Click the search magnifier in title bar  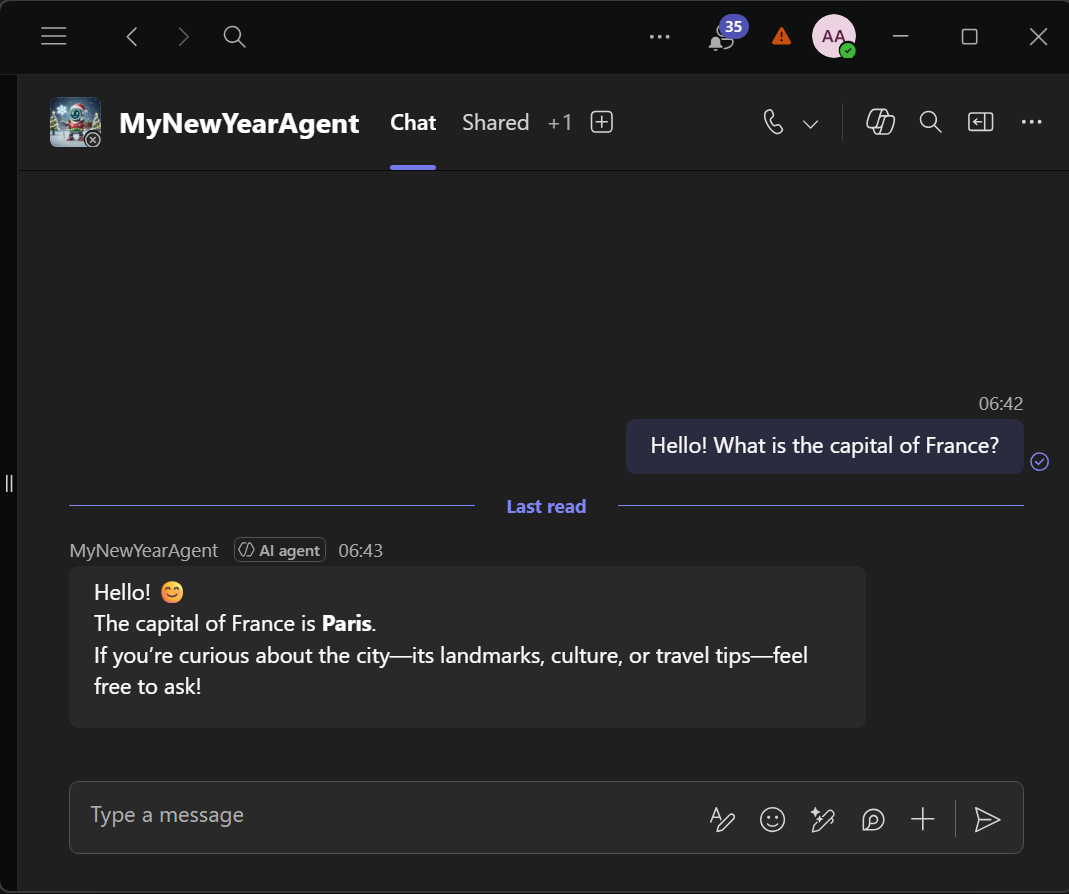pos(234,37)
